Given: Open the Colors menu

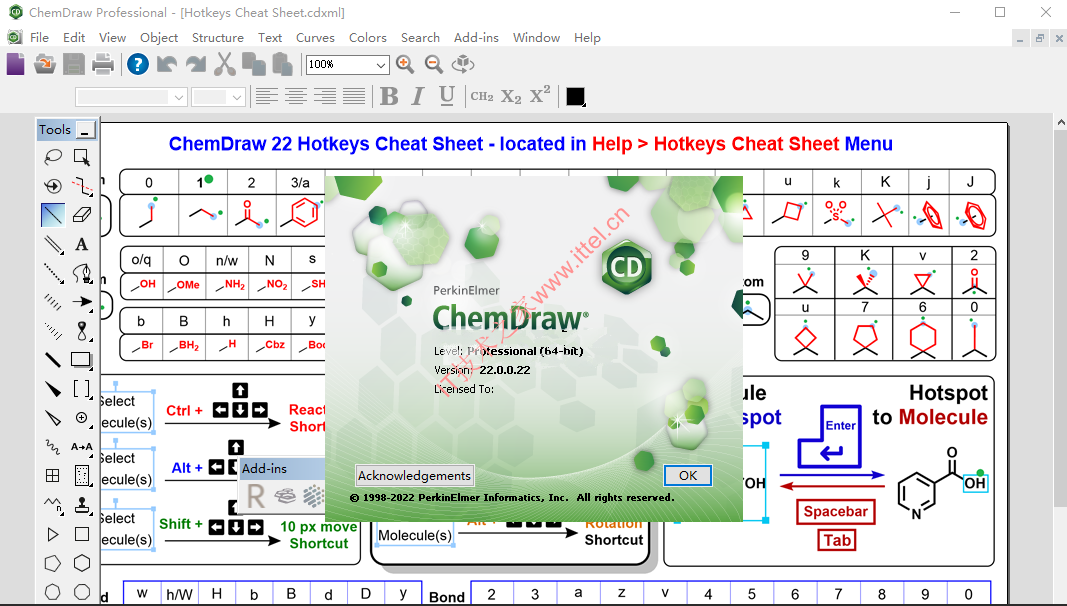Looking at the screenshot, I should point(367,37).
